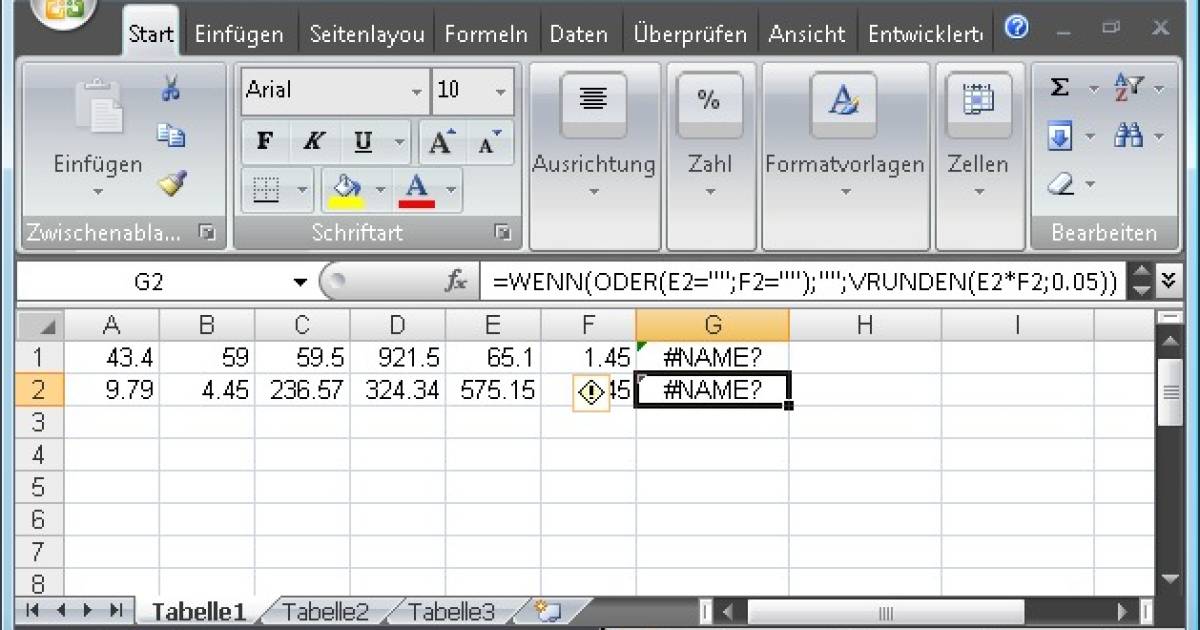
Task: Open the Name Box dropdown arrow
Action: click(x=300, y=284)
